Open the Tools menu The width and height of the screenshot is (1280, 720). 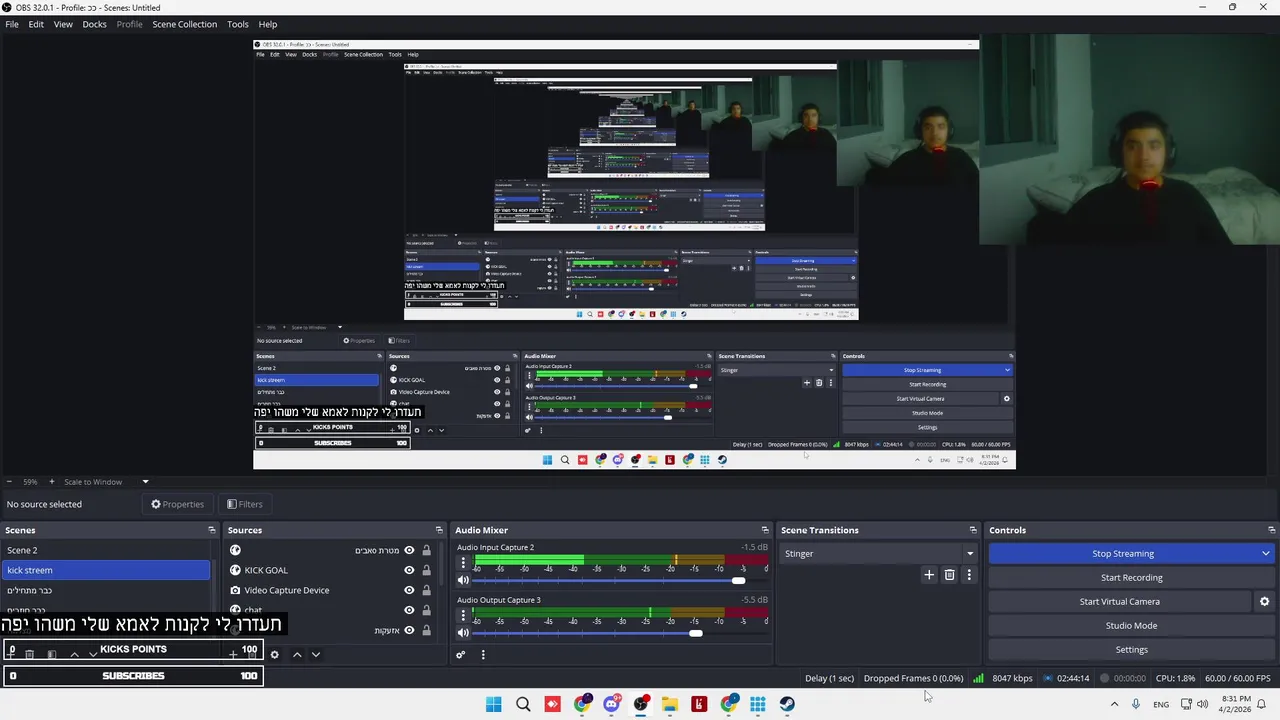[x=238, y=24]
